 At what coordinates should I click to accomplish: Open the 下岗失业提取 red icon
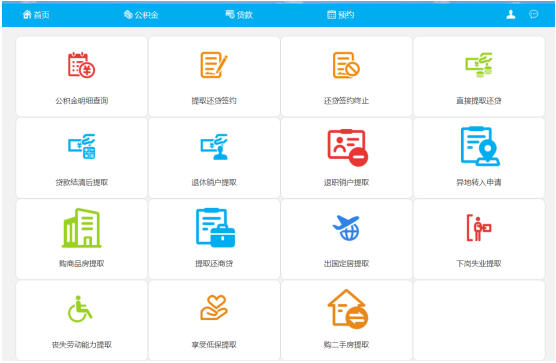coord(479,228)
